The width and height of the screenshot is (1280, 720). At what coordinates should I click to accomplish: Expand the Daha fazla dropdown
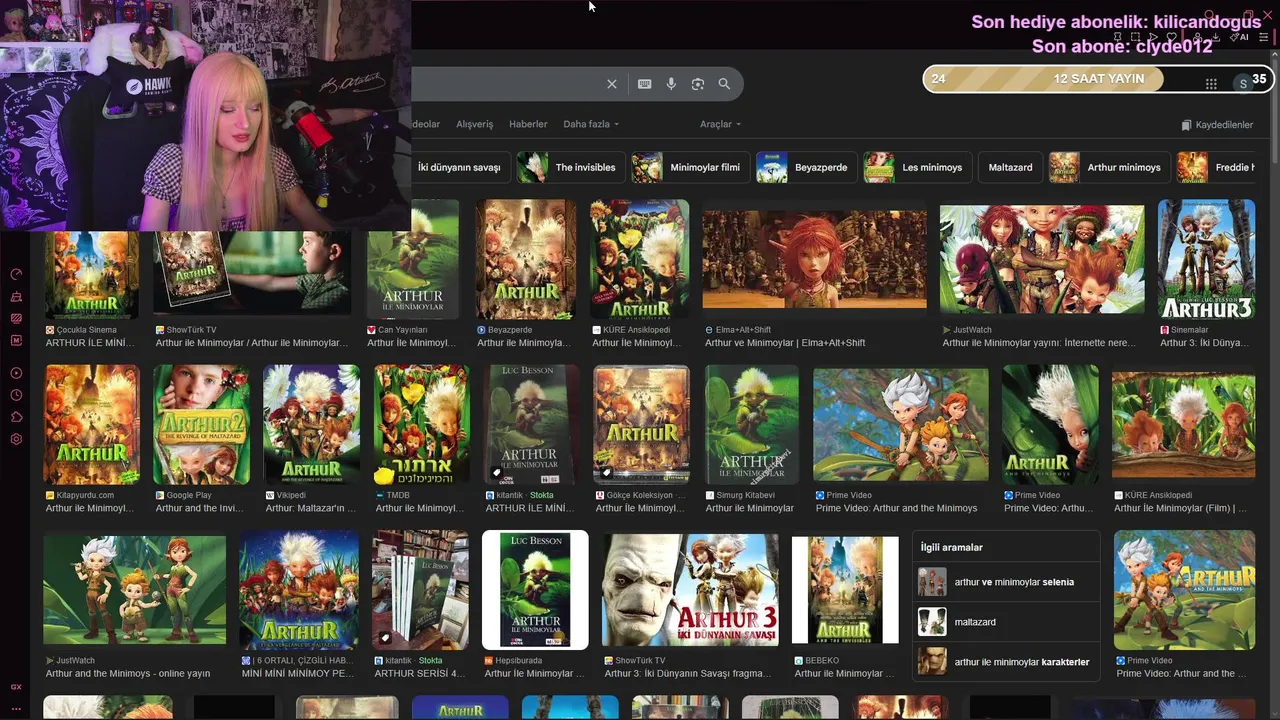[x=591, y=124]
